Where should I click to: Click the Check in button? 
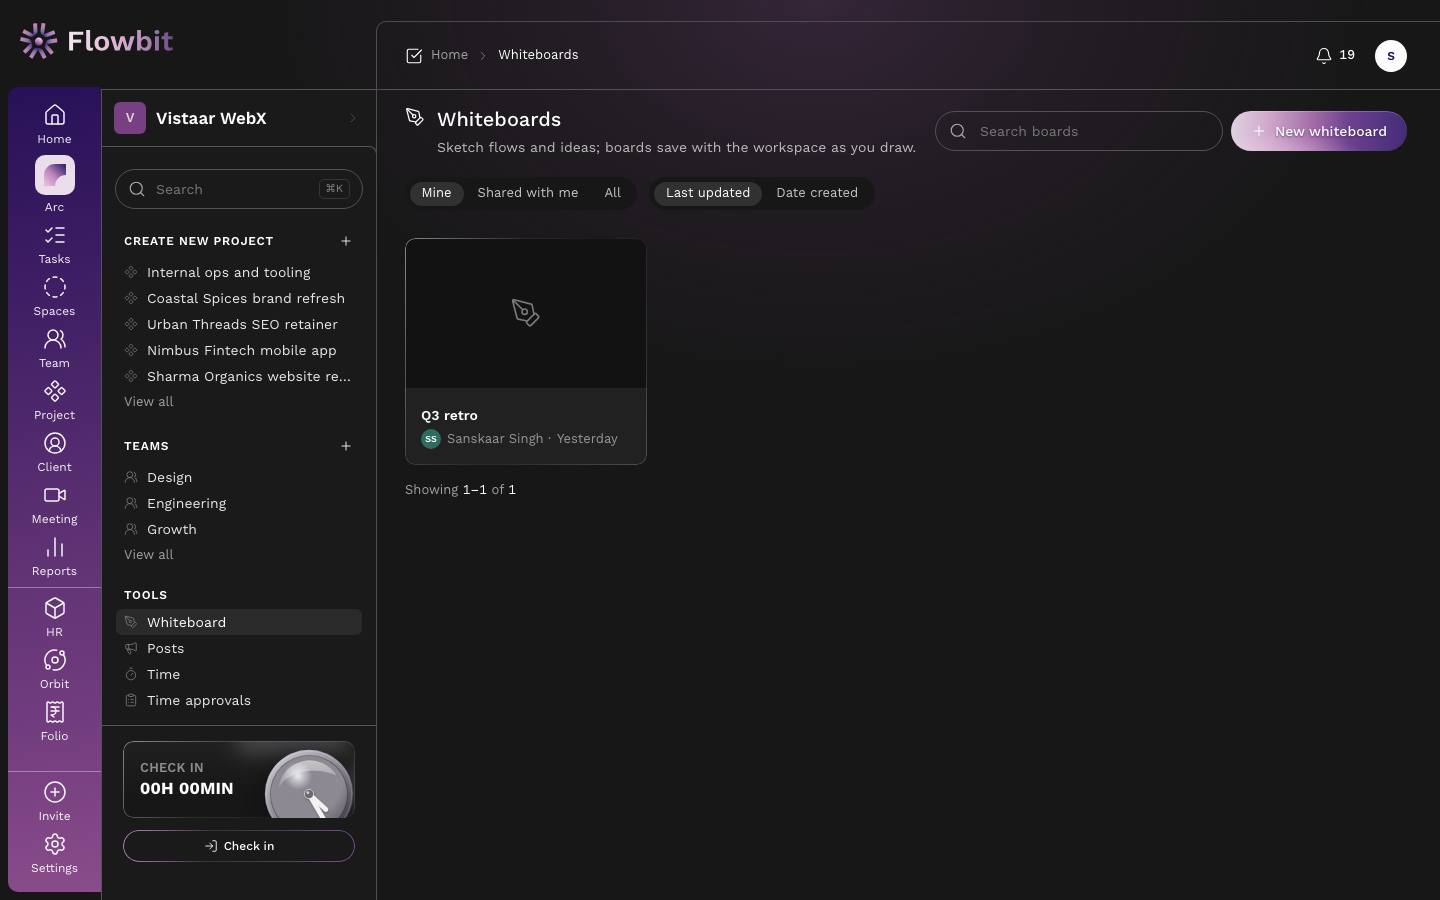tap(239, 846)
